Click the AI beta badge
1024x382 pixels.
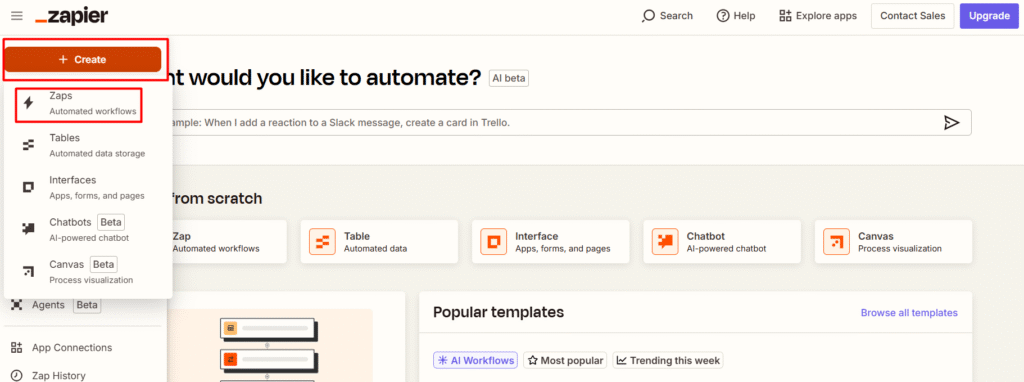[x=509, y=78]
